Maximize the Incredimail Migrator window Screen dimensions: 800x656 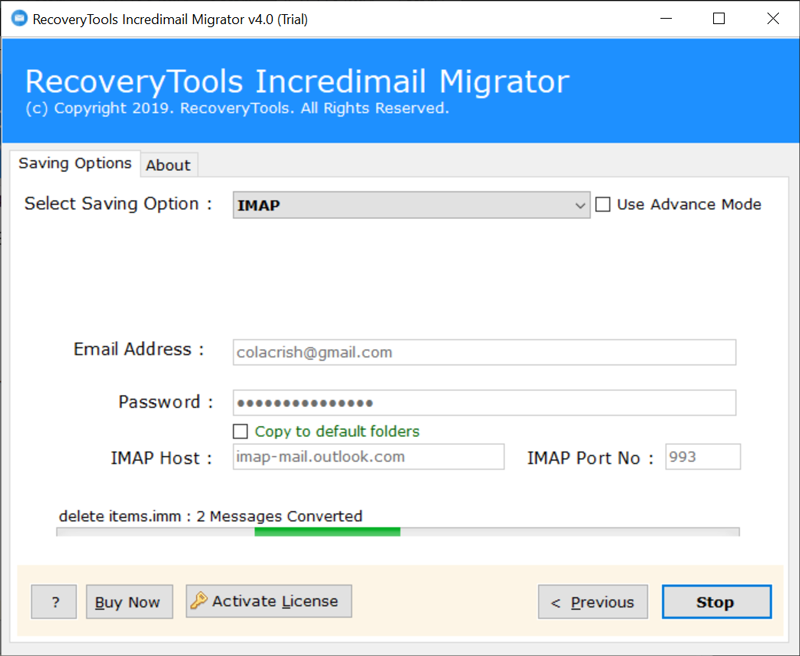click(719, 19)
